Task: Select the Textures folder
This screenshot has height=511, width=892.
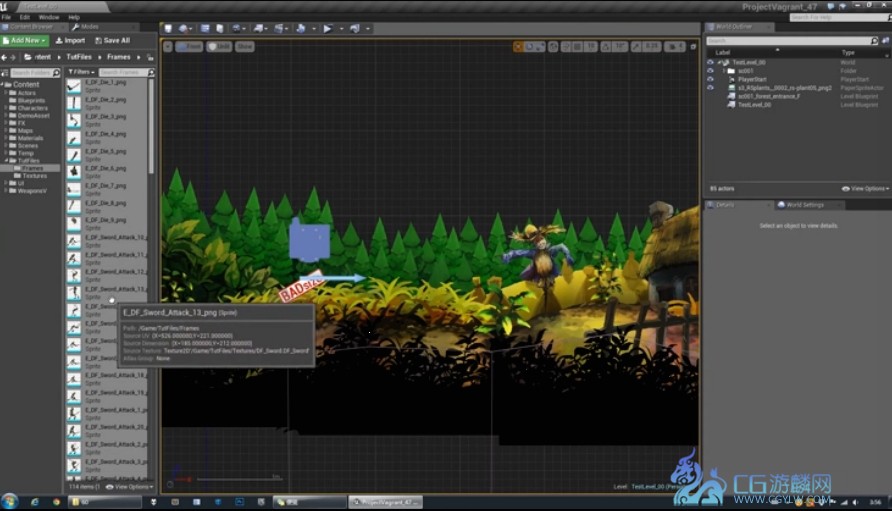Action: click(x=34, y=176)
